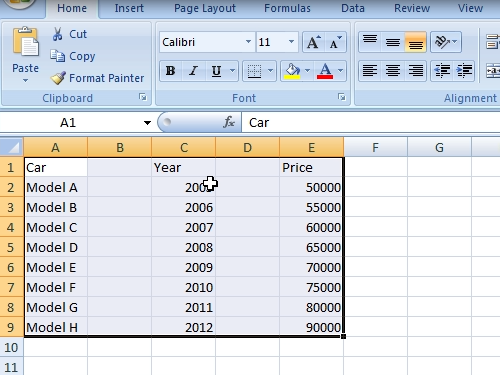Click the Office button orb
Viewport: 500px width, 375px height.
(20, 4)
